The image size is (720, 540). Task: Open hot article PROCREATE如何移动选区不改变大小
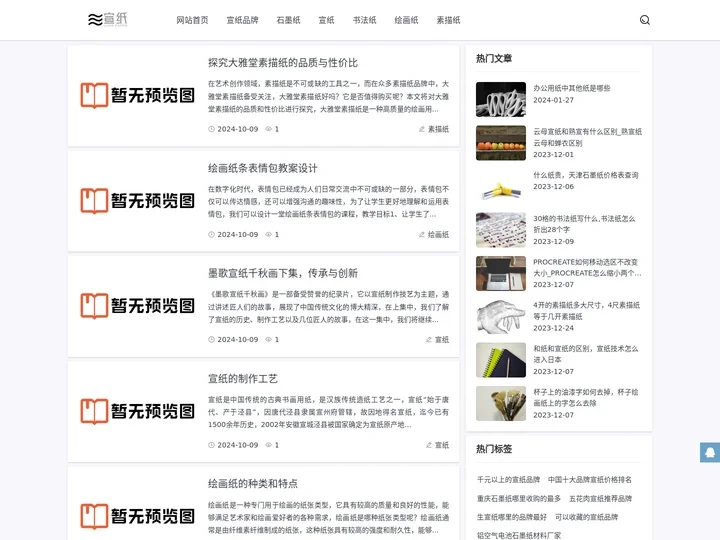point(587,267)
